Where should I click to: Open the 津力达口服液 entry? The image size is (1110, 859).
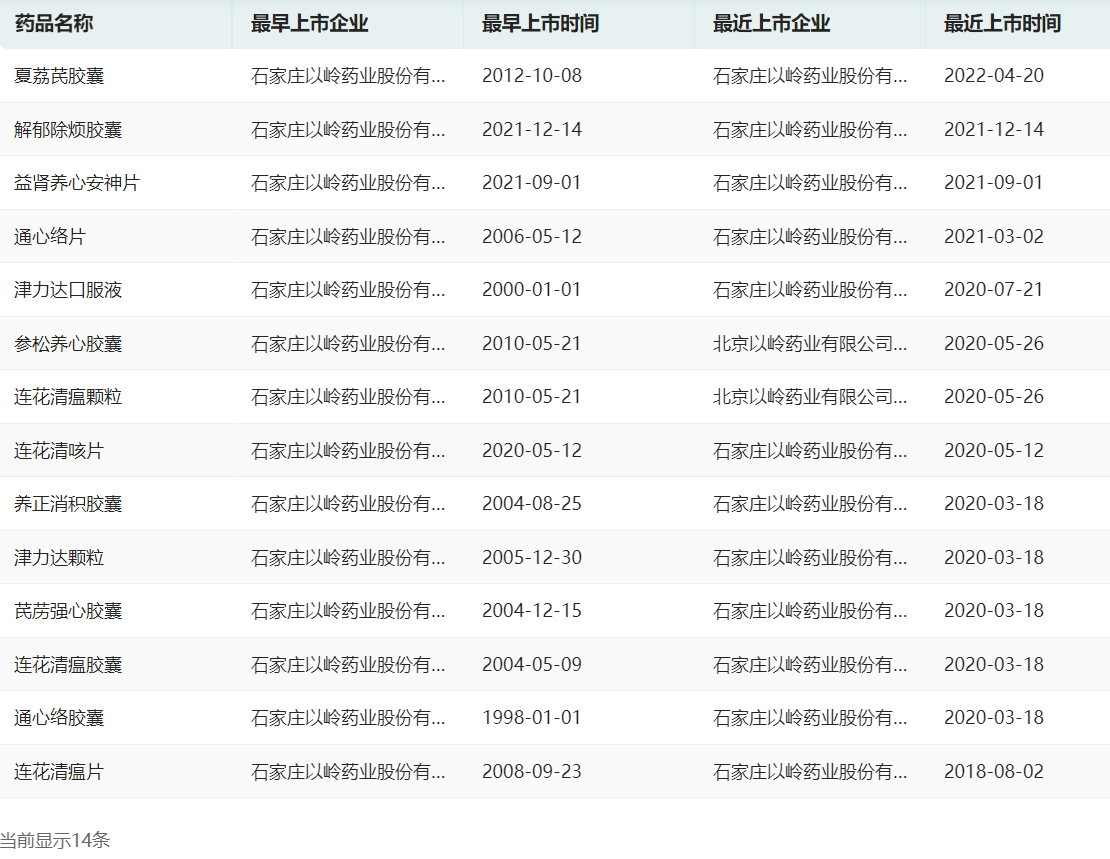pyautogui.click(x=68, y=290)
